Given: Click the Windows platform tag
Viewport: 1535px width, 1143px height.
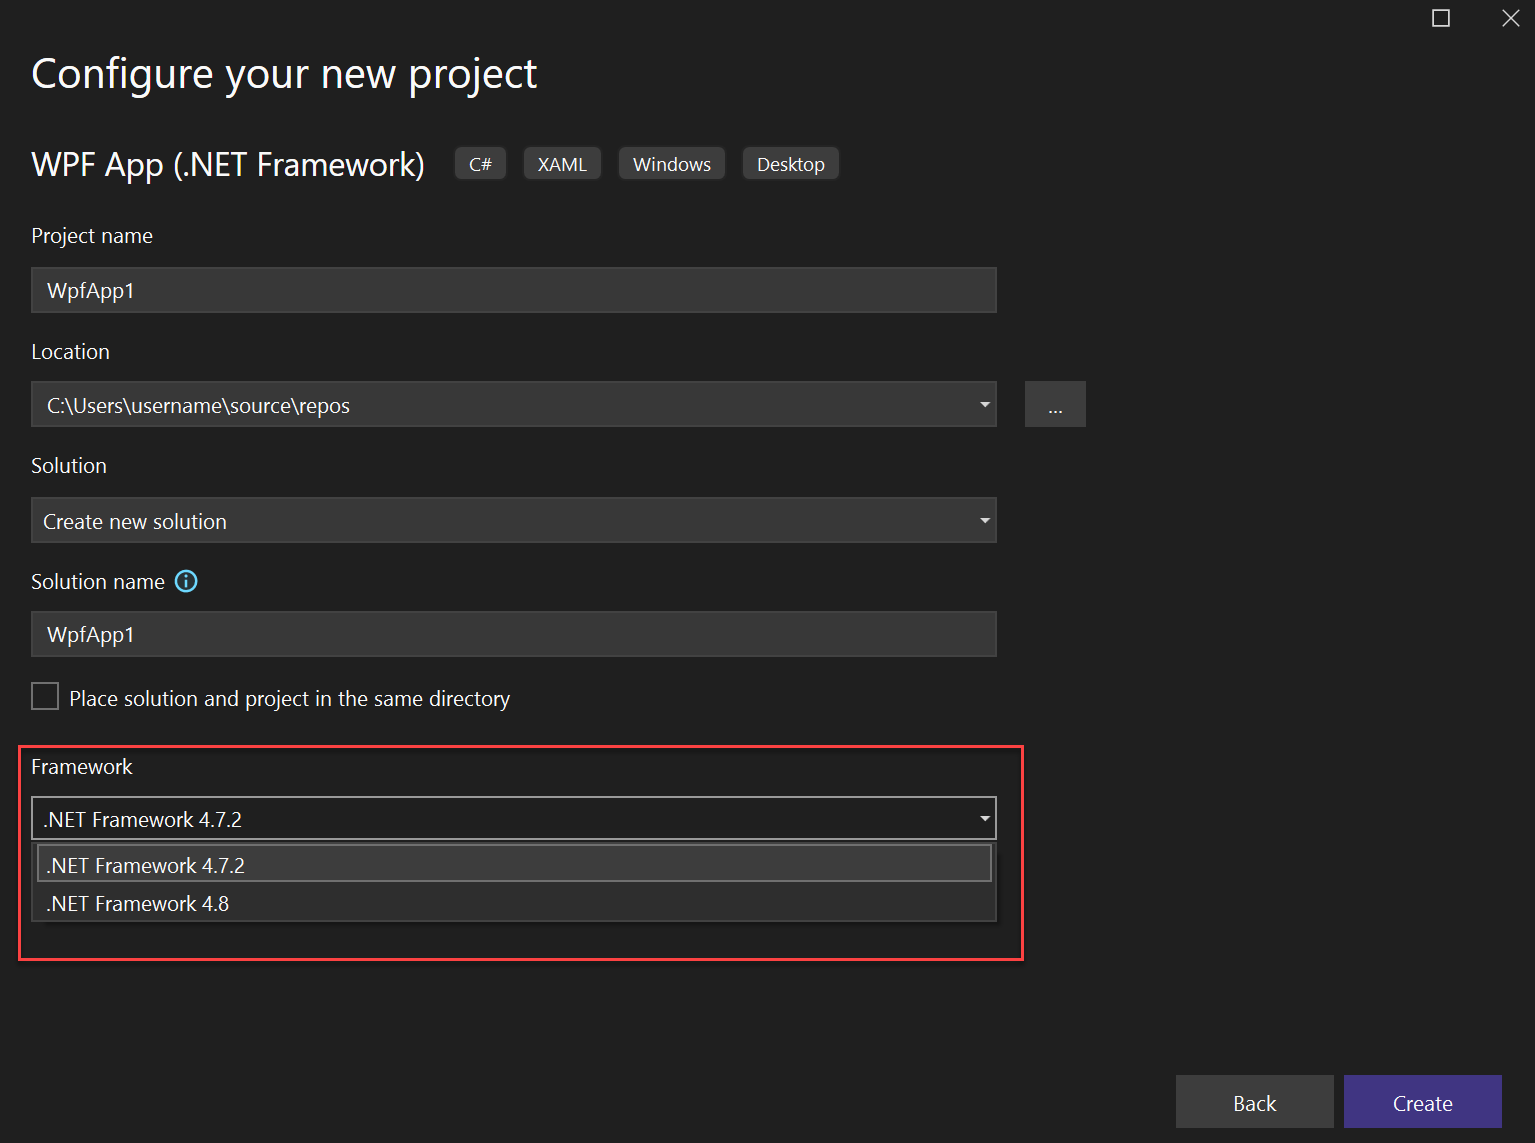Looking at the screenshot, I should click(x=671, y=163).
